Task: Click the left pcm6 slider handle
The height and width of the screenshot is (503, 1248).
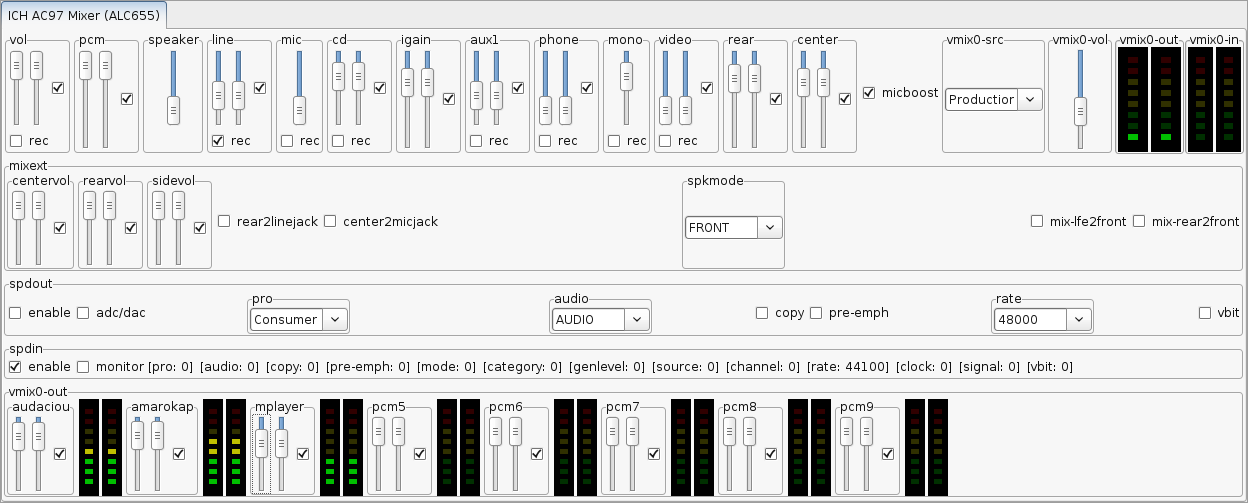Action: pyautogui.click(x=496, y=432)
